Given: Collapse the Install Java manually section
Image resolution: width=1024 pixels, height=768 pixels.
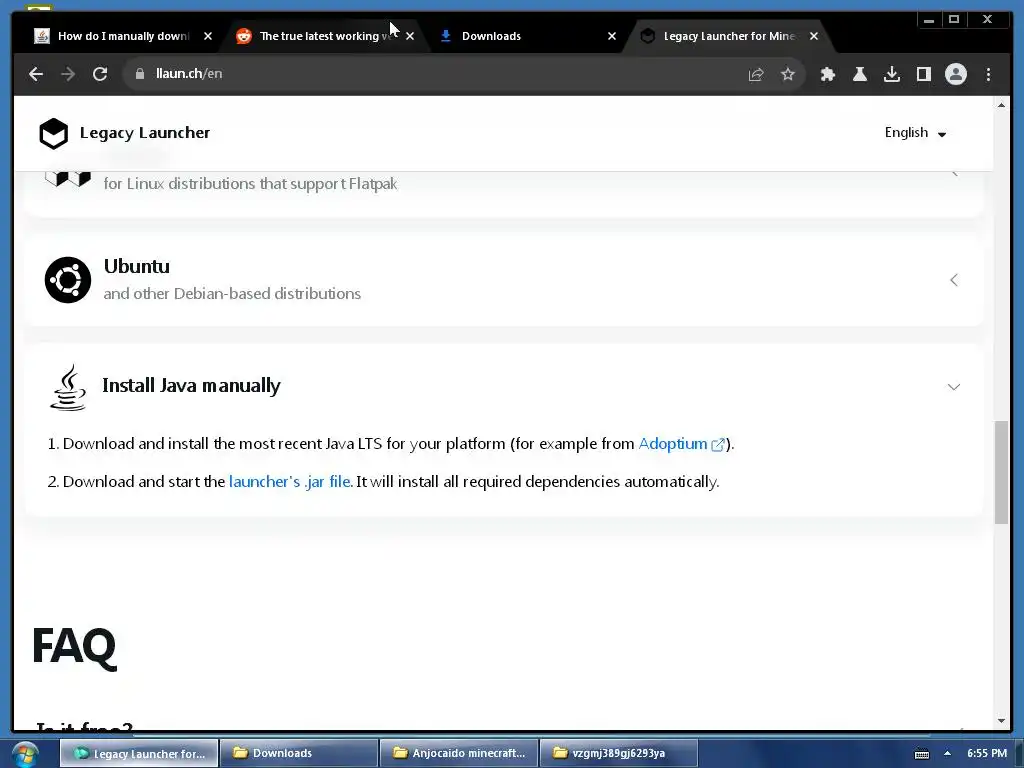Looking at the screenshot, I should [x=953, y=387].
